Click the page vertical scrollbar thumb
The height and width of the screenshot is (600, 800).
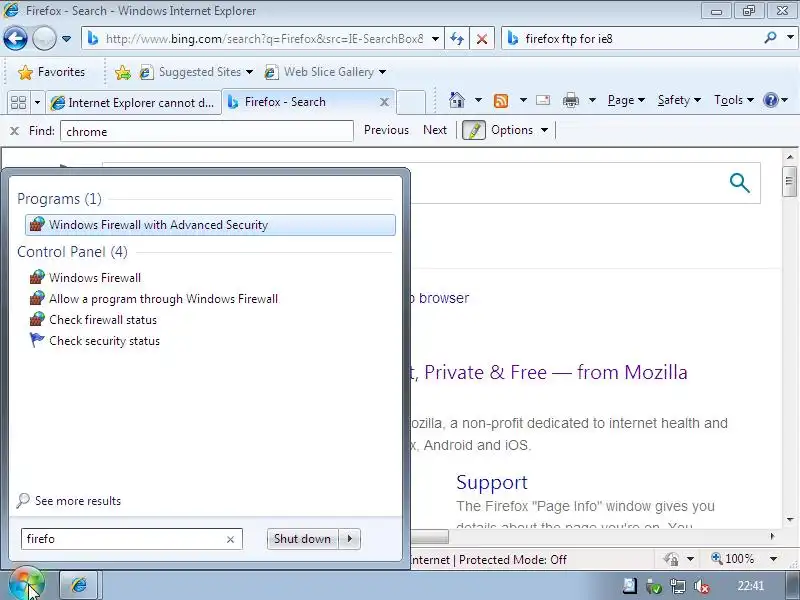(x=789, y=181)
